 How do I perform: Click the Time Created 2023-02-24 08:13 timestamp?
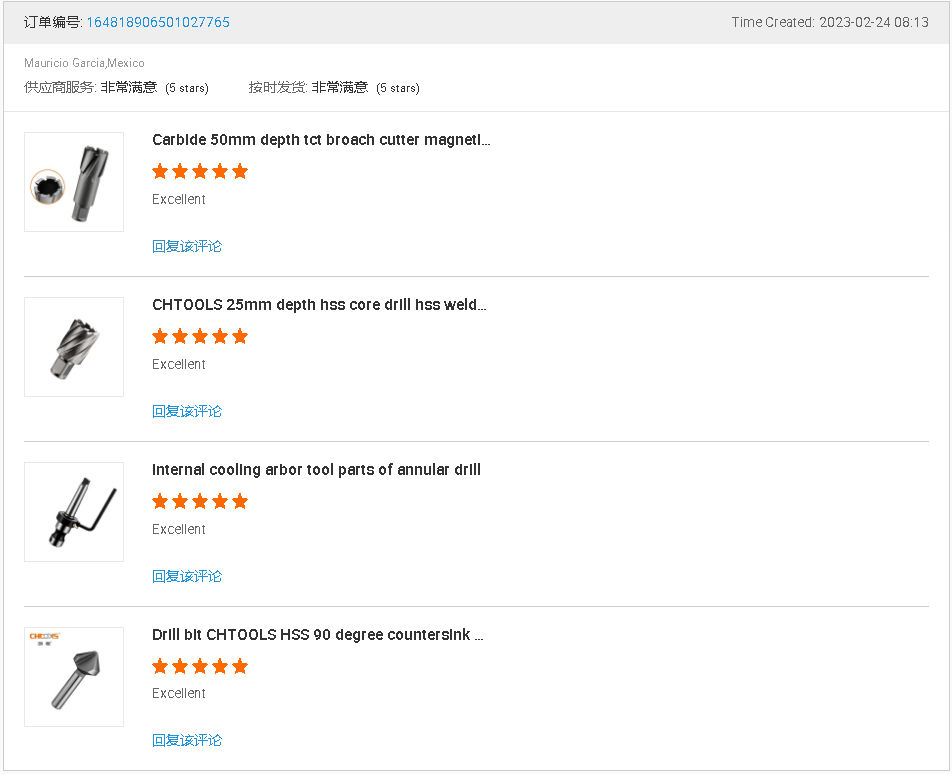point(829,22)
